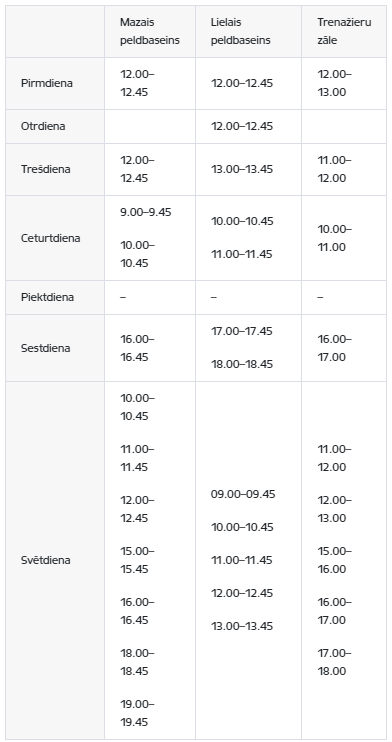Viewport: 392px width, 742px height.
Task: Select the Trešdiena row label
Action: [45, 169]
